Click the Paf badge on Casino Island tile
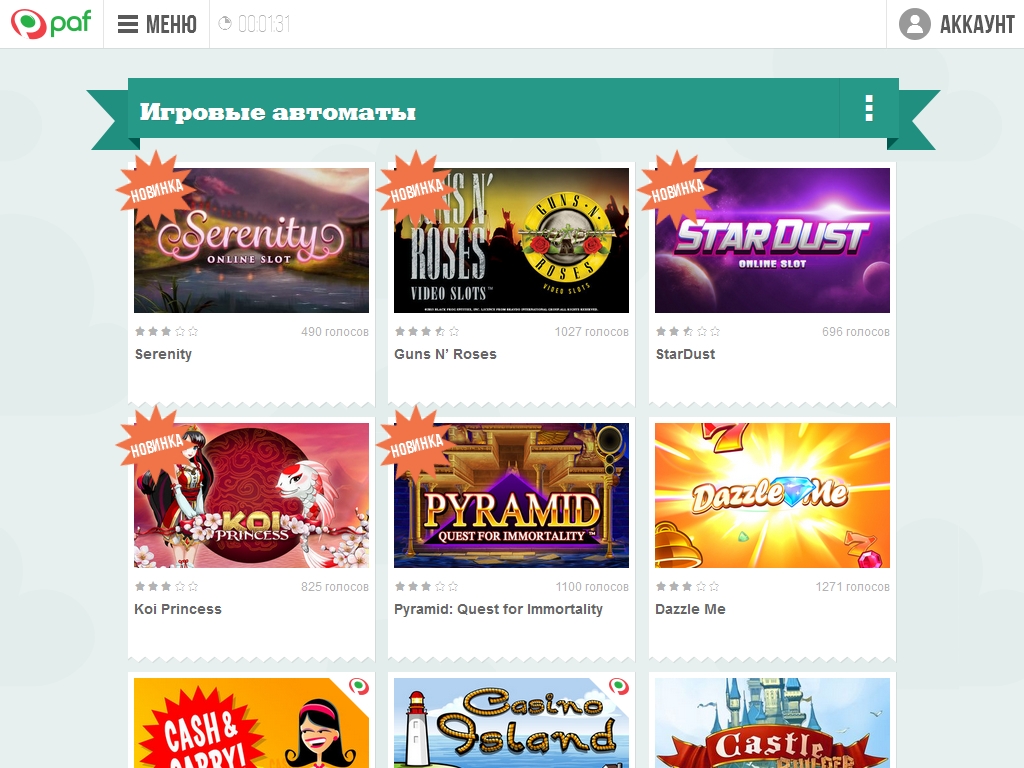 tap(618, 686)
